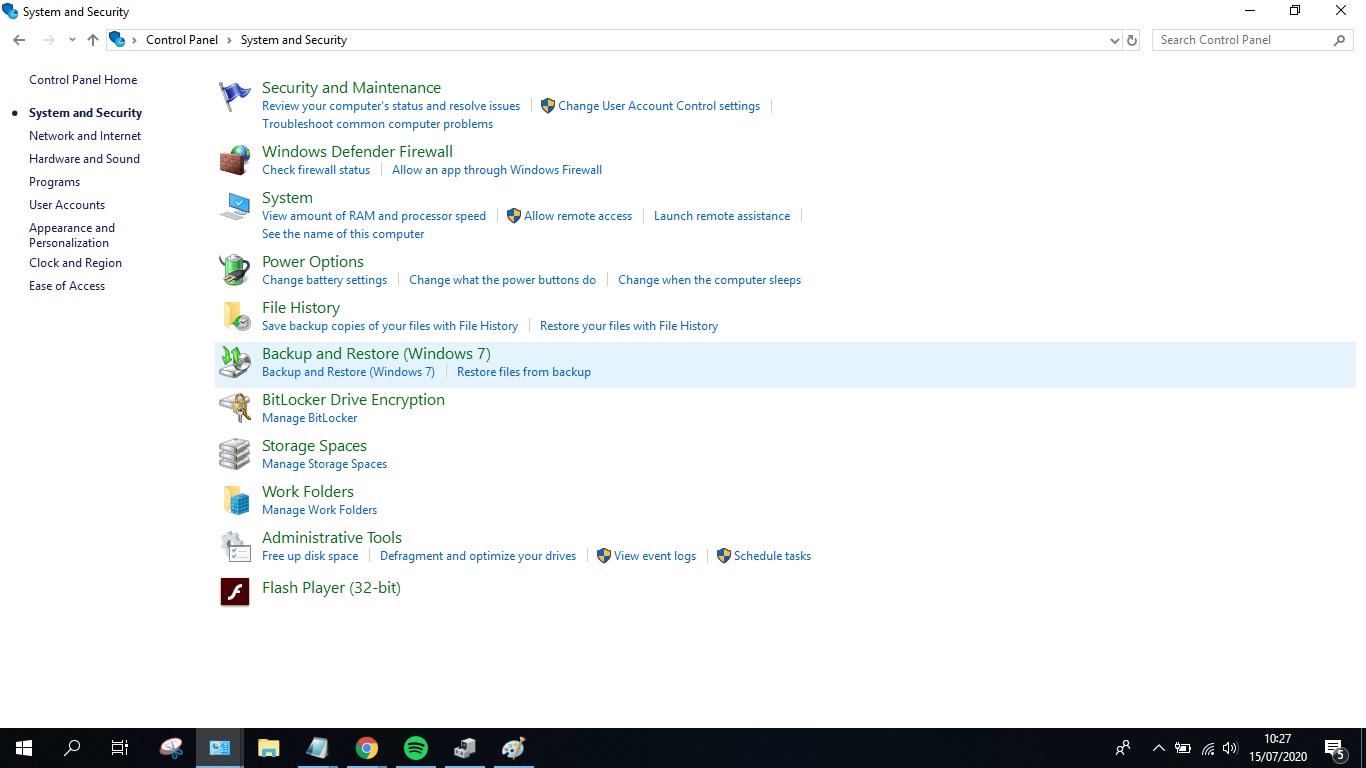Open Check firewall status link
The height and width of the screenshot is (768, 1366).
(316, 170)
